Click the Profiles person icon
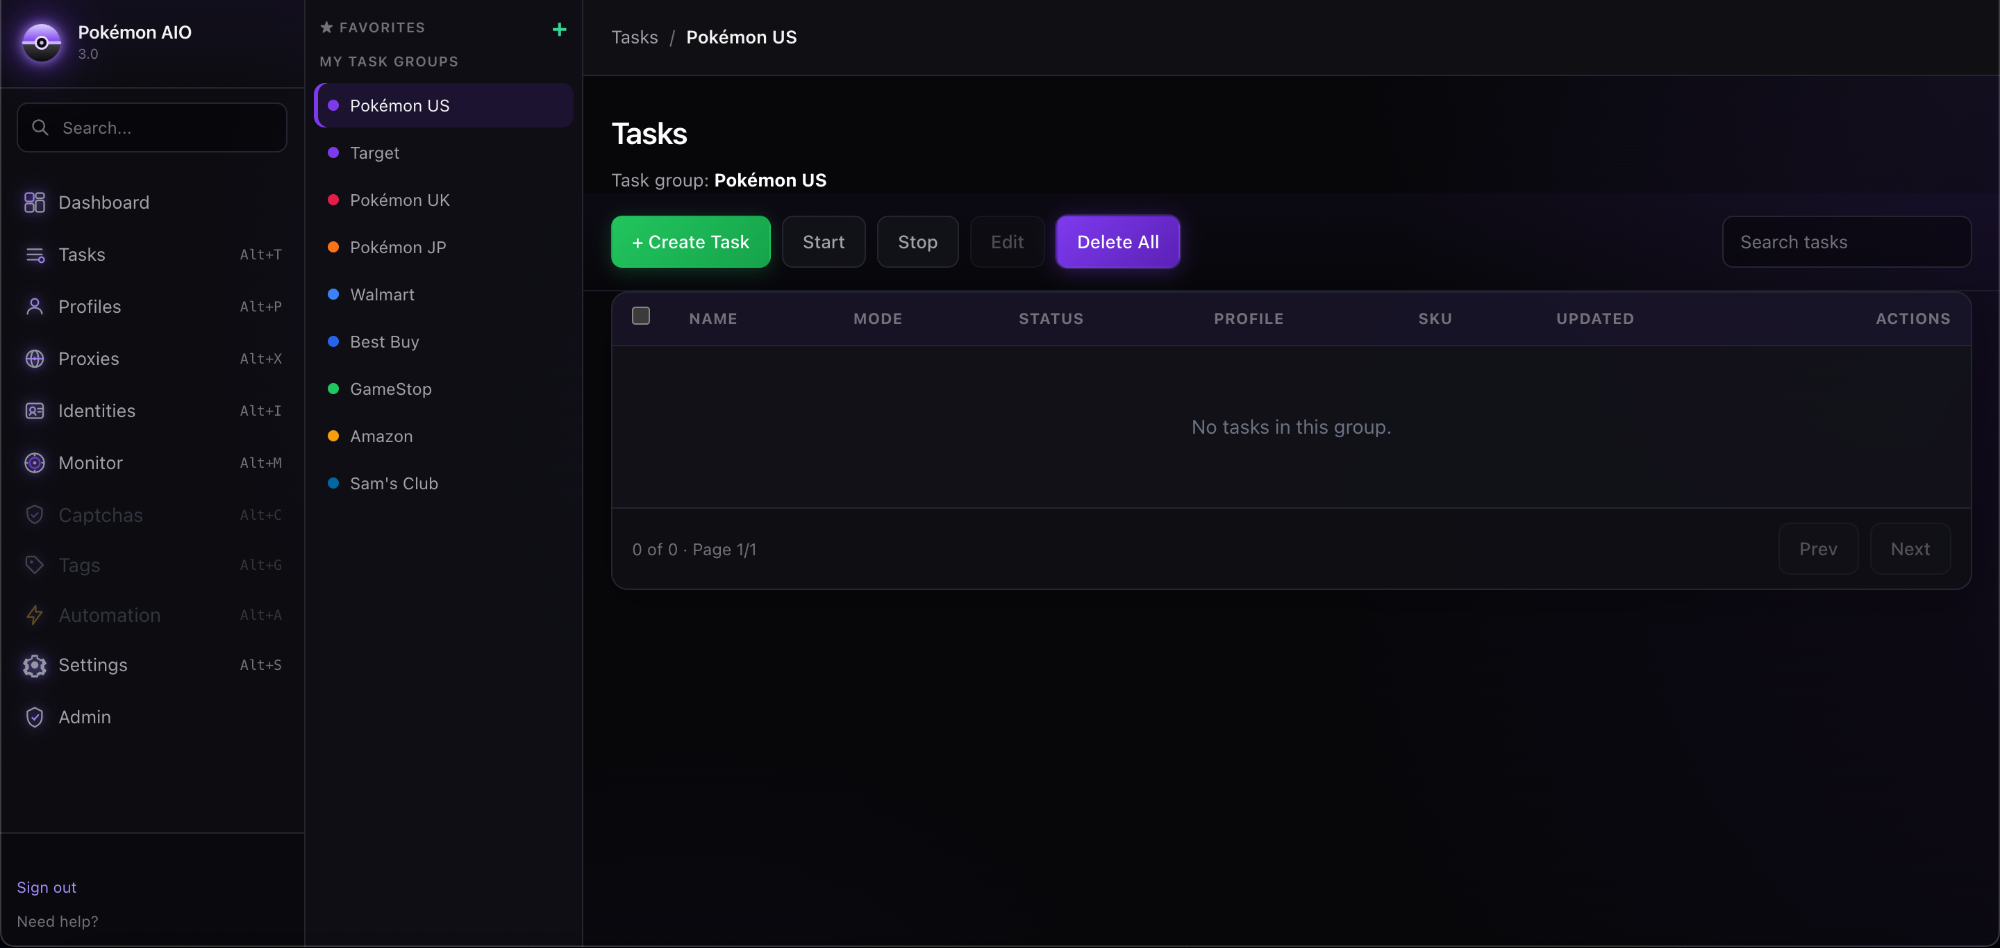 tap(35, 307)
